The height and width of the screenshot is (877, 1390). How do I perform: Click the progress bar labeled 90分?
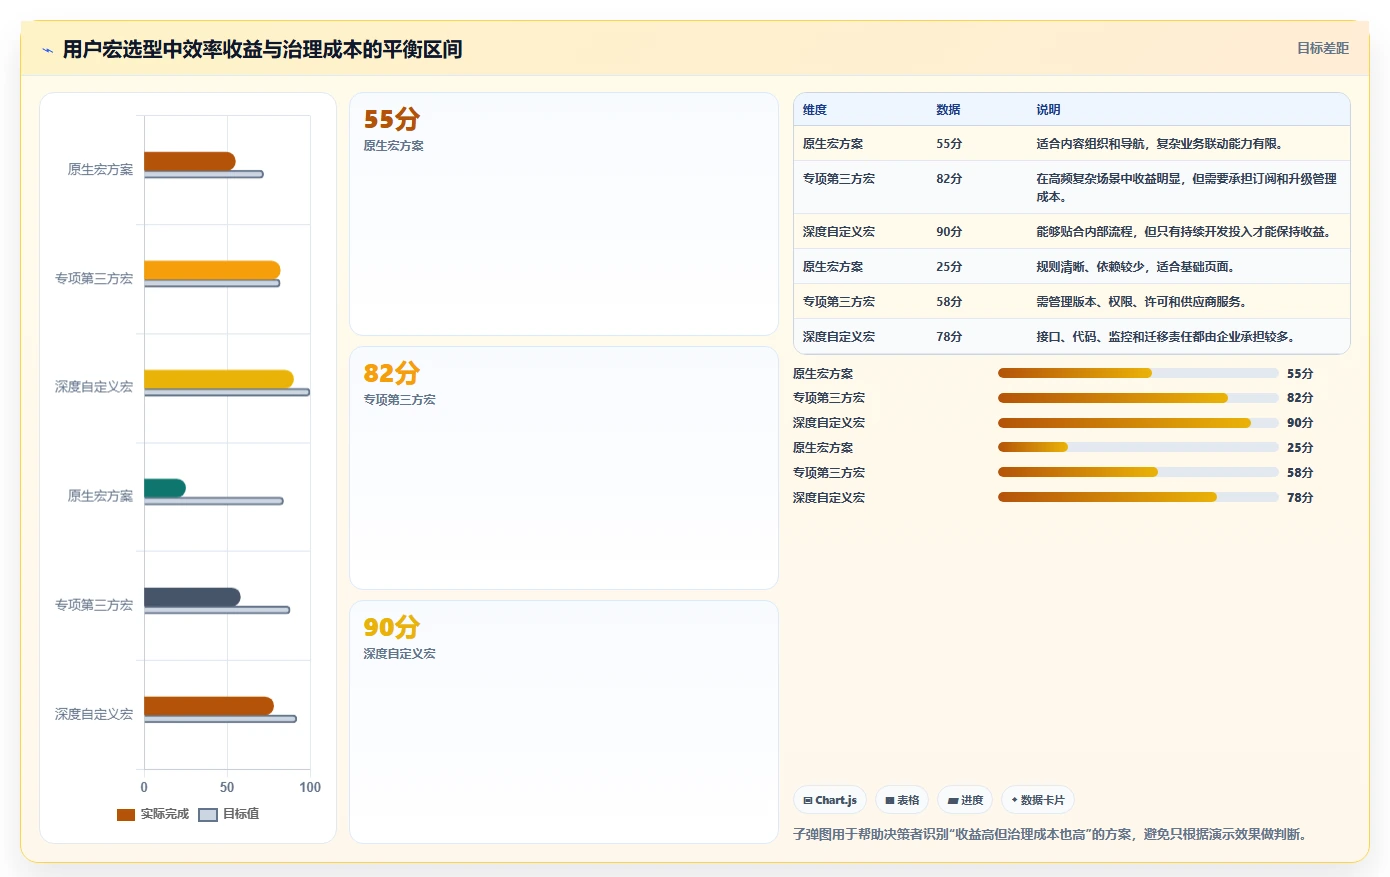point(1138,423)
